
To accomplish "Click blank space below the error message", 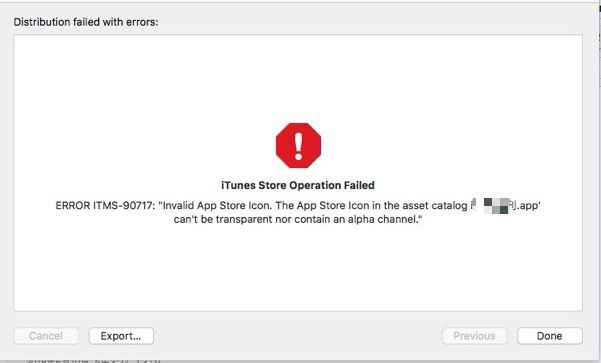I will click(x=298, y=268).
